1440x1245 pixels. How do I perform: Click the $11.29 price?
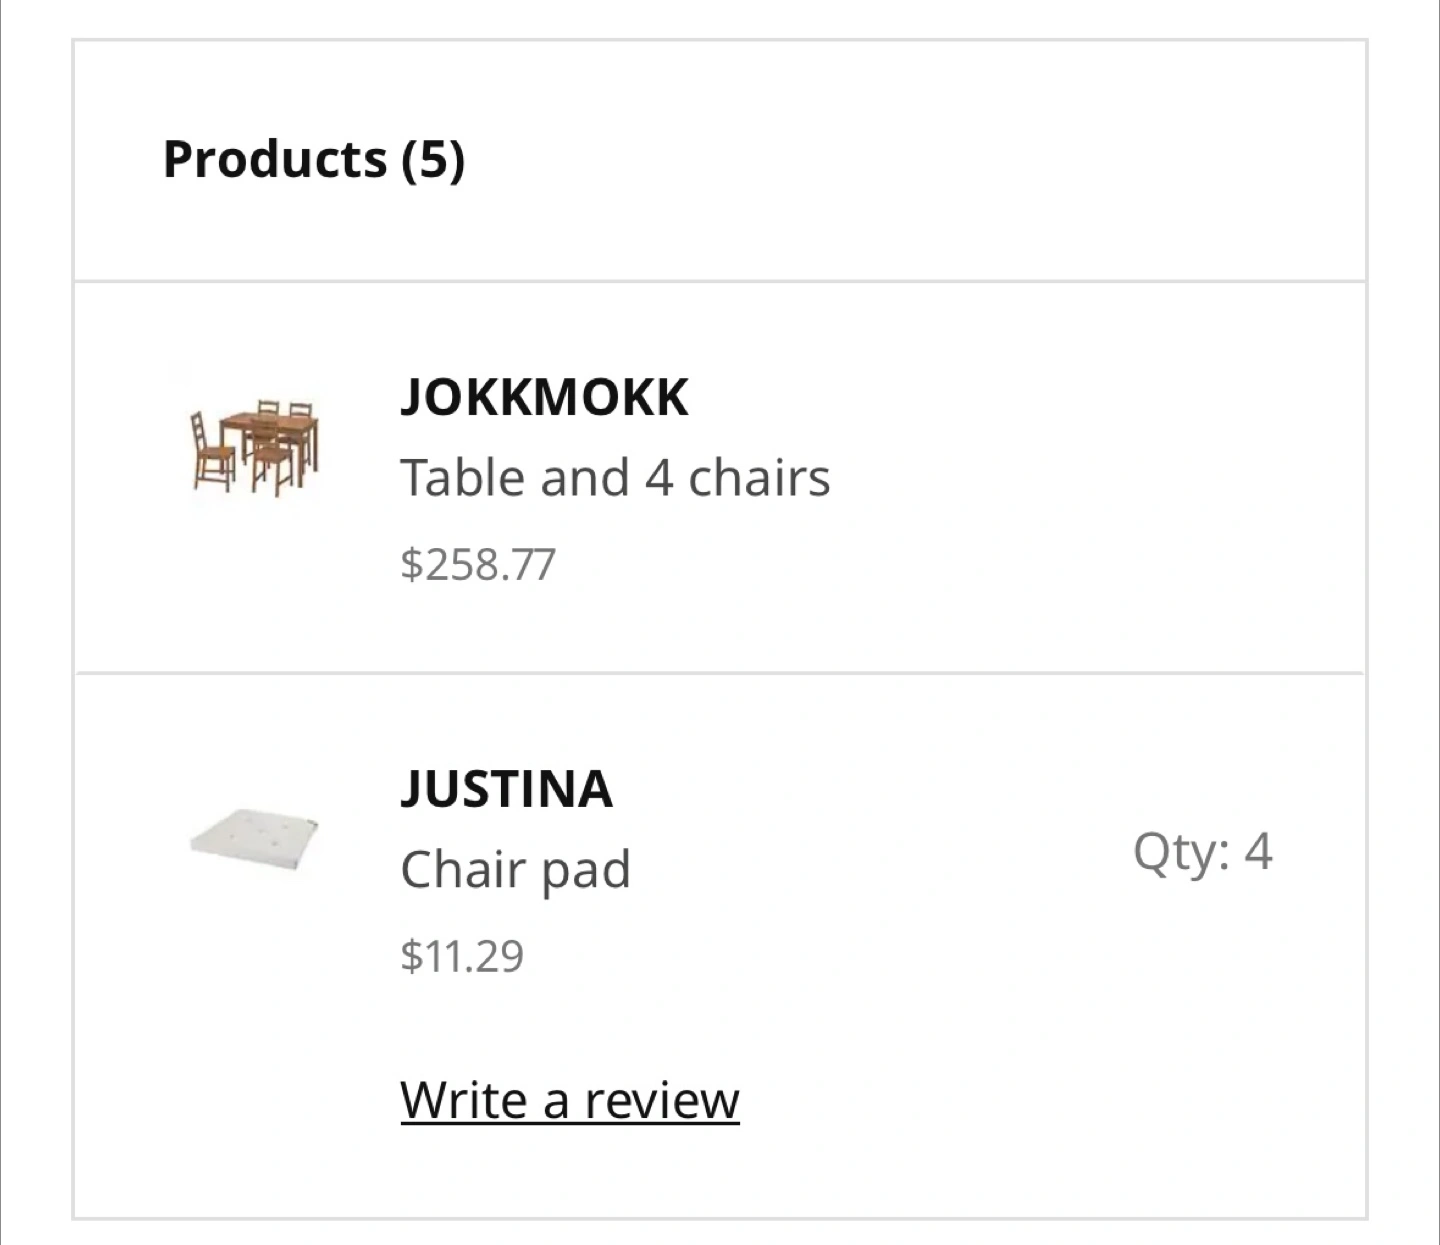[x=461, y=955]
